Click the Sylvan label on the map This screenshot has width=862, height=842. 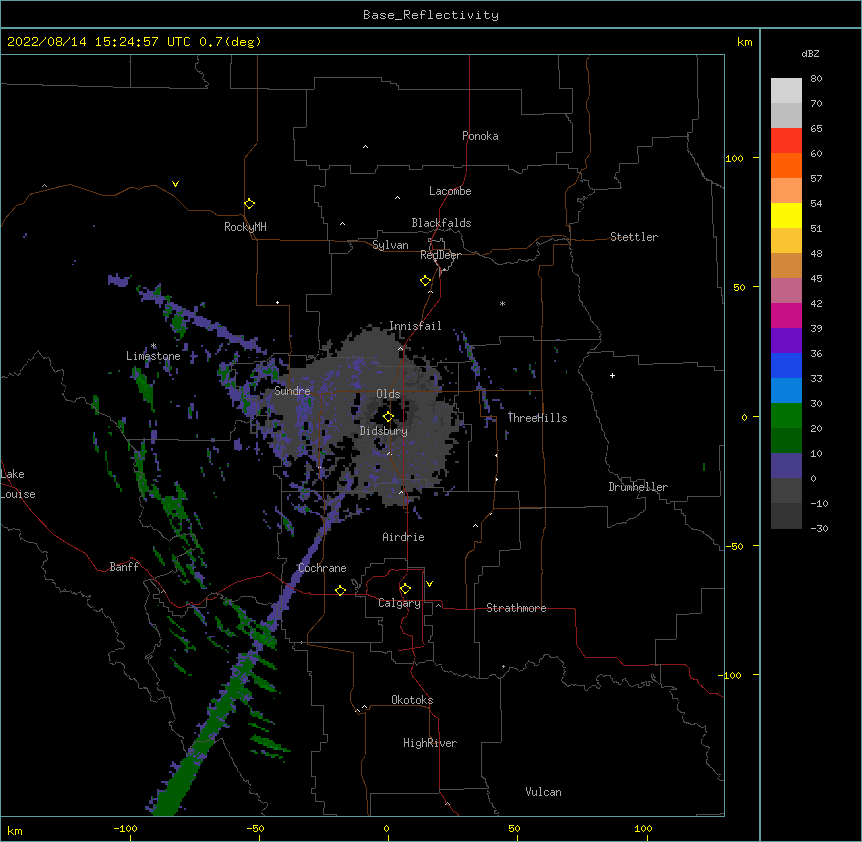pos(390,245)
